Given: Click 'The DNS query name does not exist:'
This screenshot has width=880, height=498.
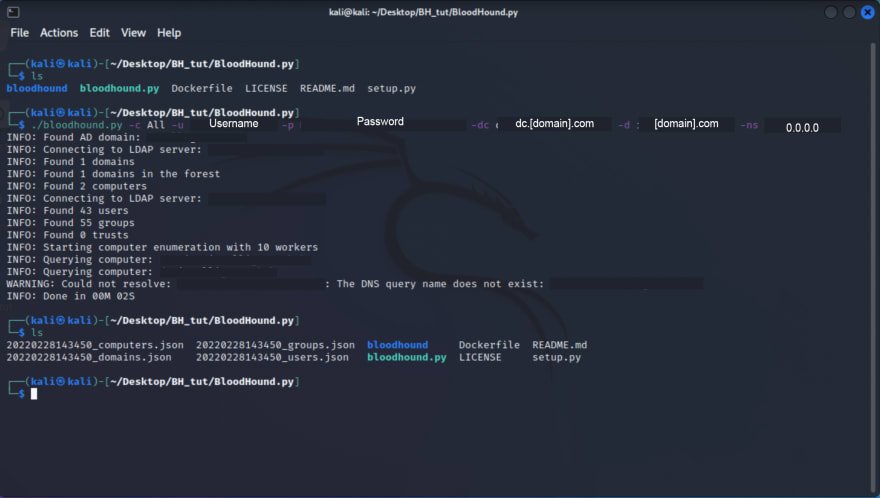Looking at the screenshot, I should [x=440, y=284].
